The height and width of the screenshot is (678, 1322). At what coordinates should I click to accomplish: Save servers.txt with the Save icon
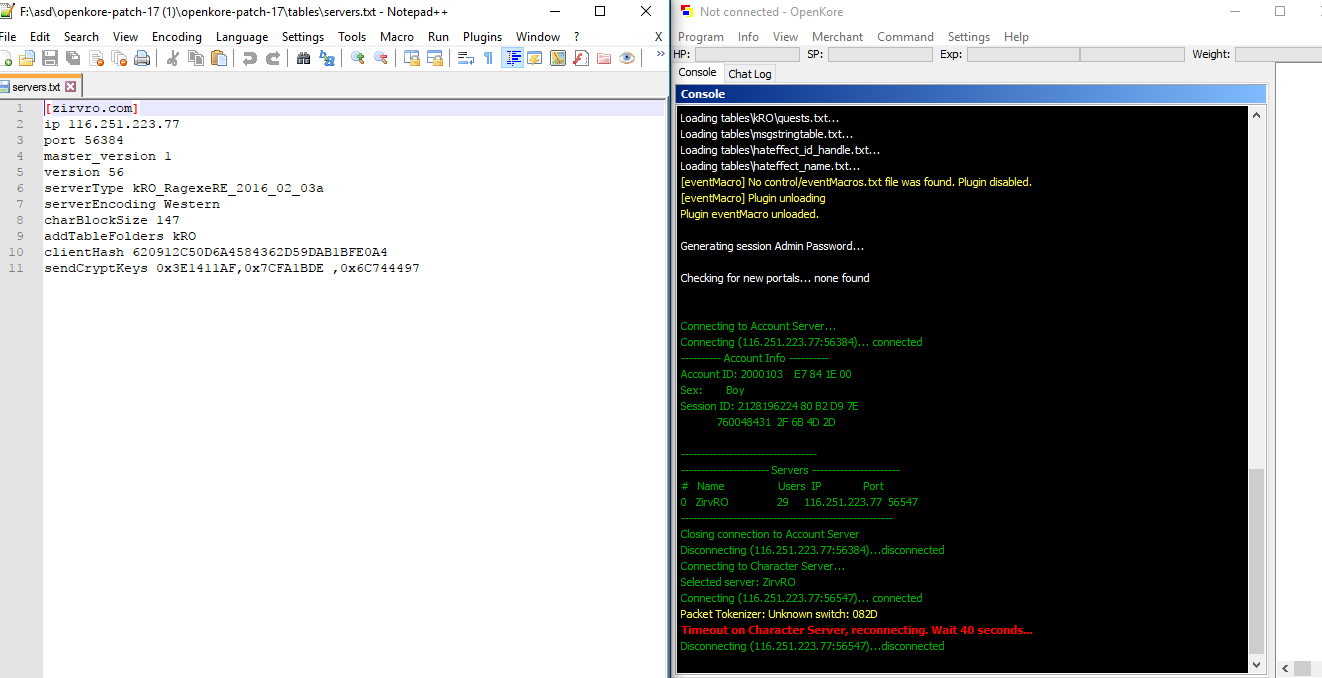tap(50, 59)
